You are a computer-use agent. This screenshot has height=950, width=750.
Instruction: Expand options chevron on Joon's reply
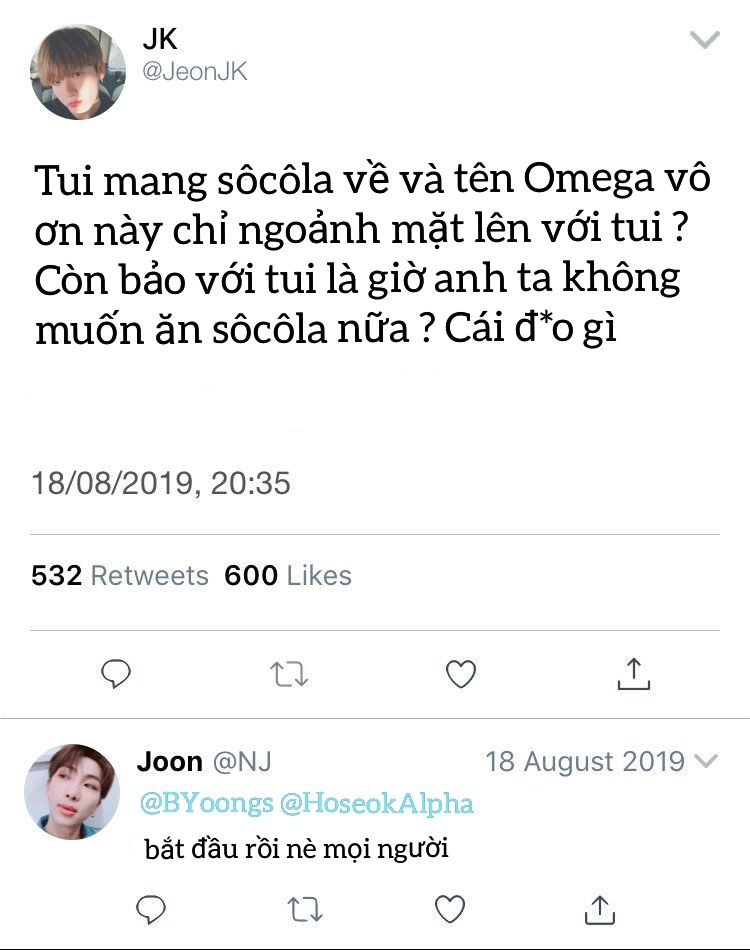(x=706, y=761)
